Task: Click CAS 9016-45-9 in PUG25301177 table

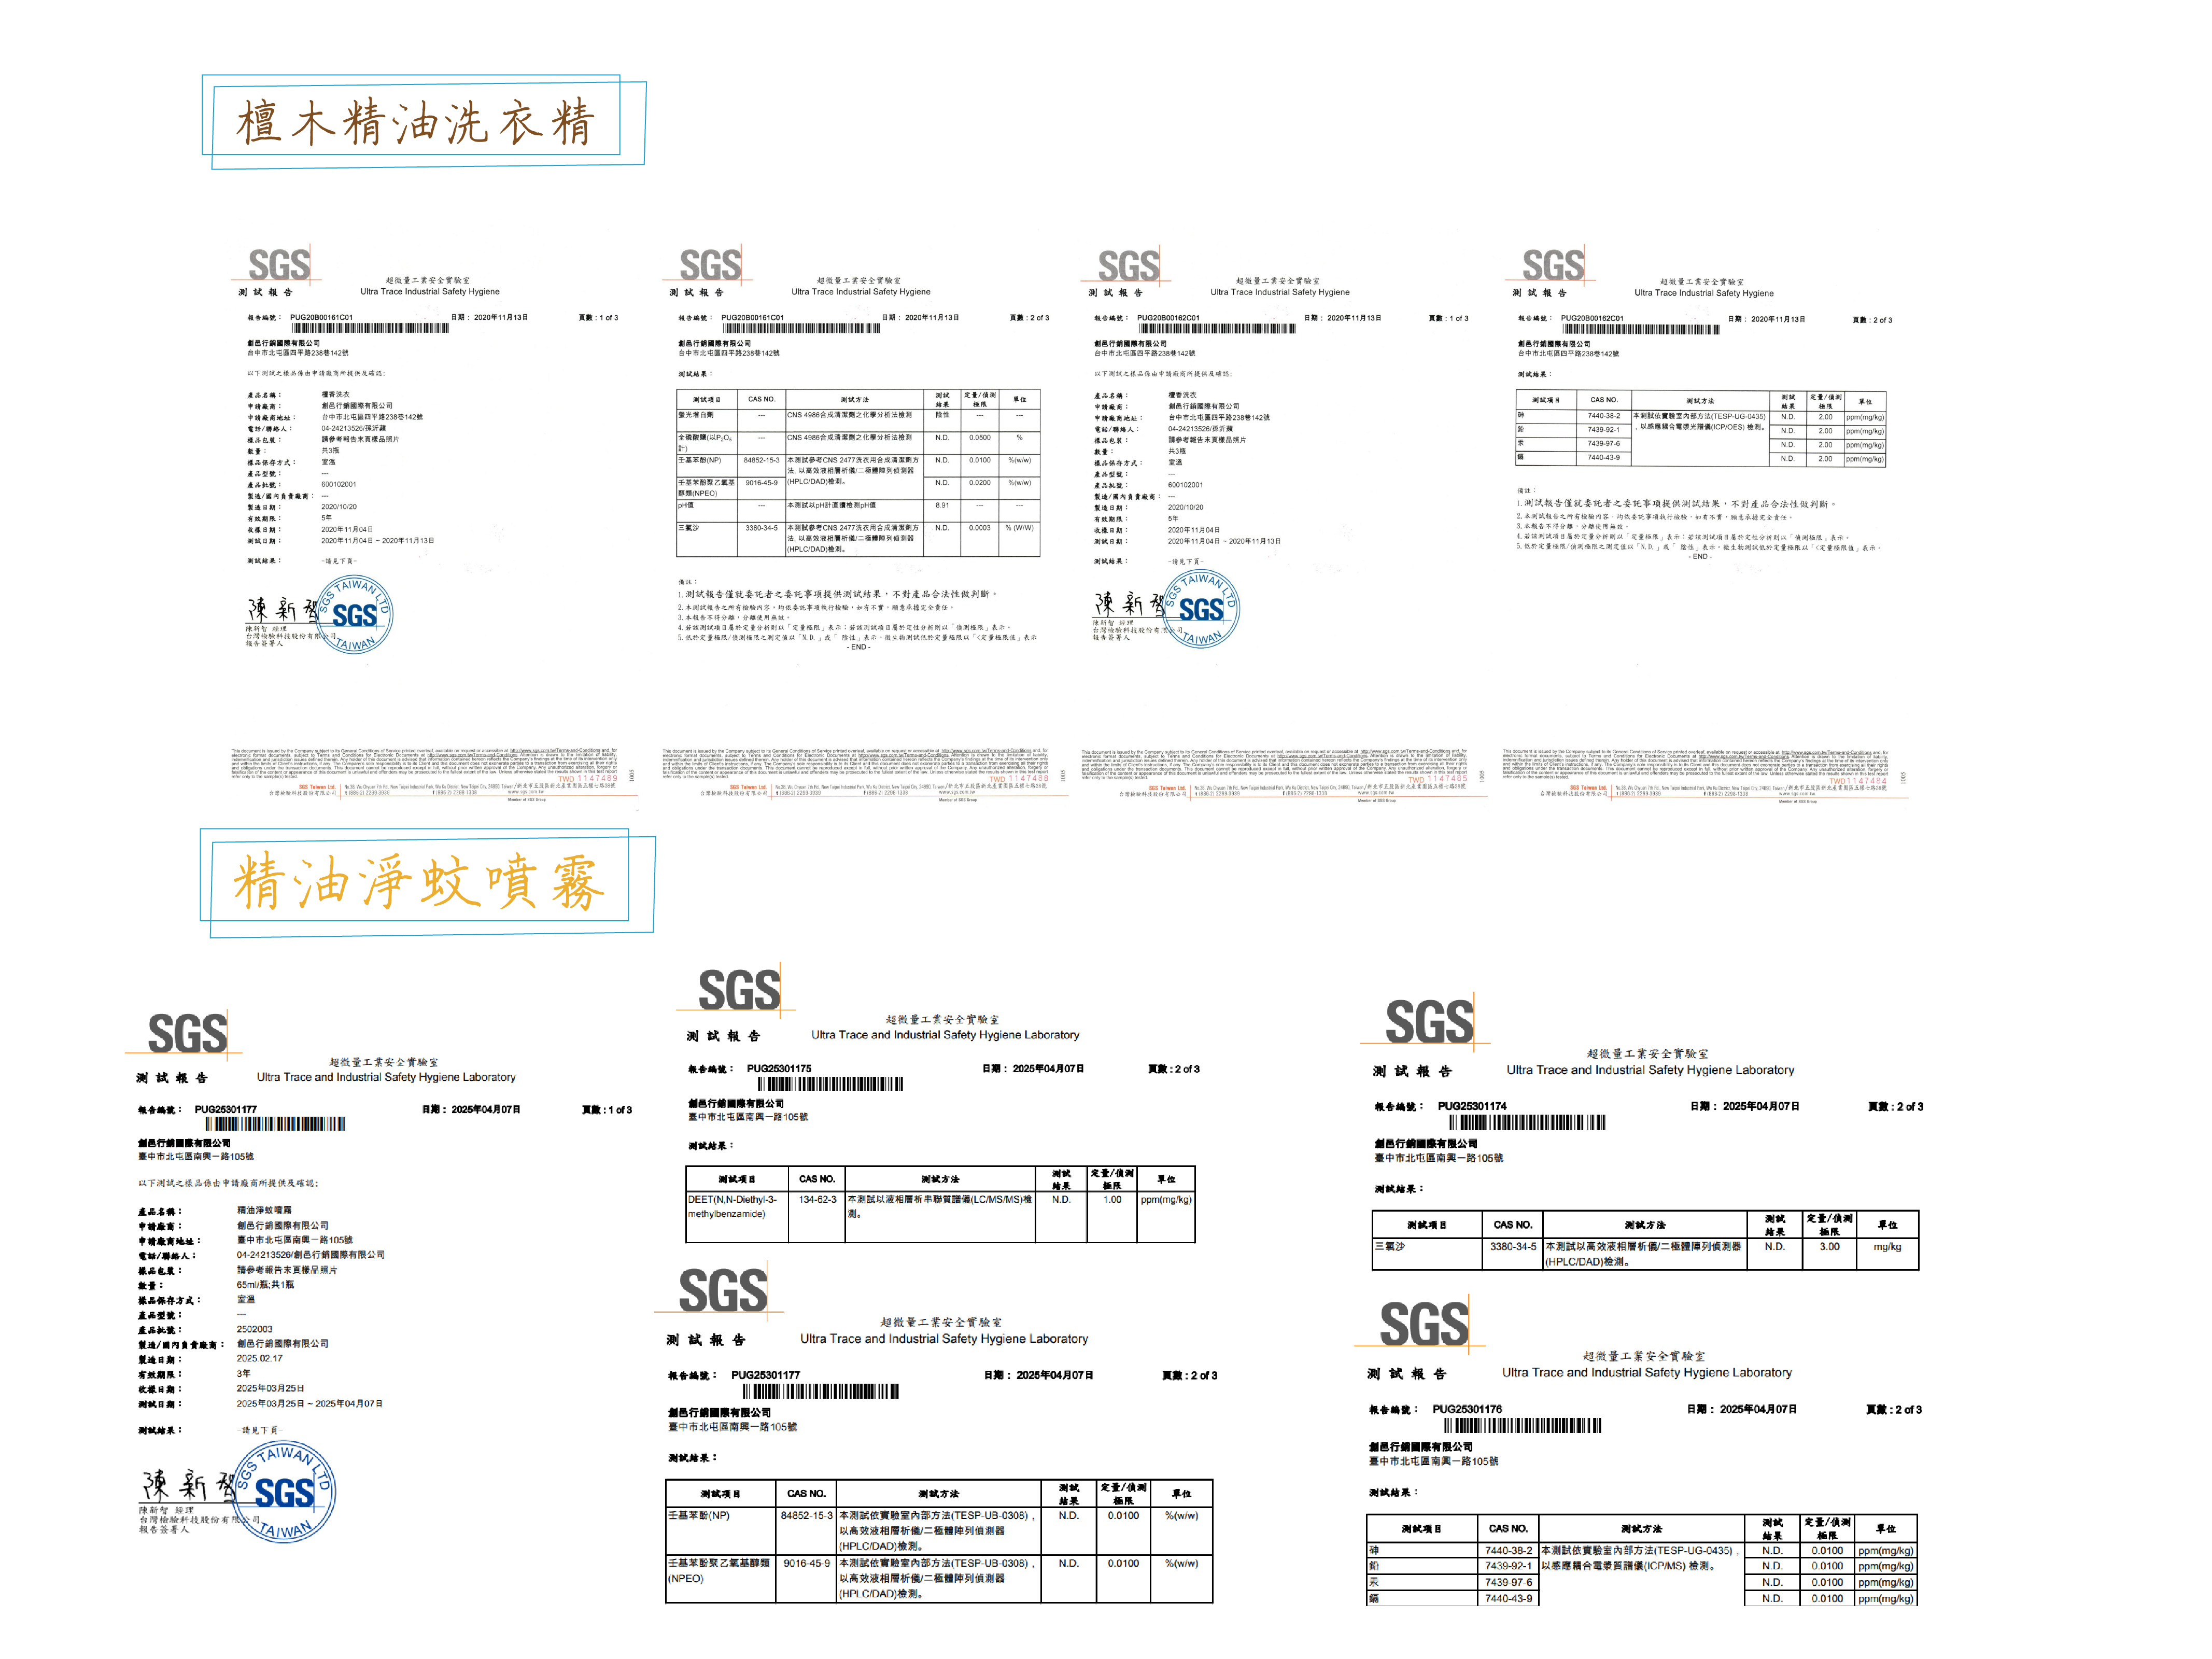Action: click(x=806, y=1563)
